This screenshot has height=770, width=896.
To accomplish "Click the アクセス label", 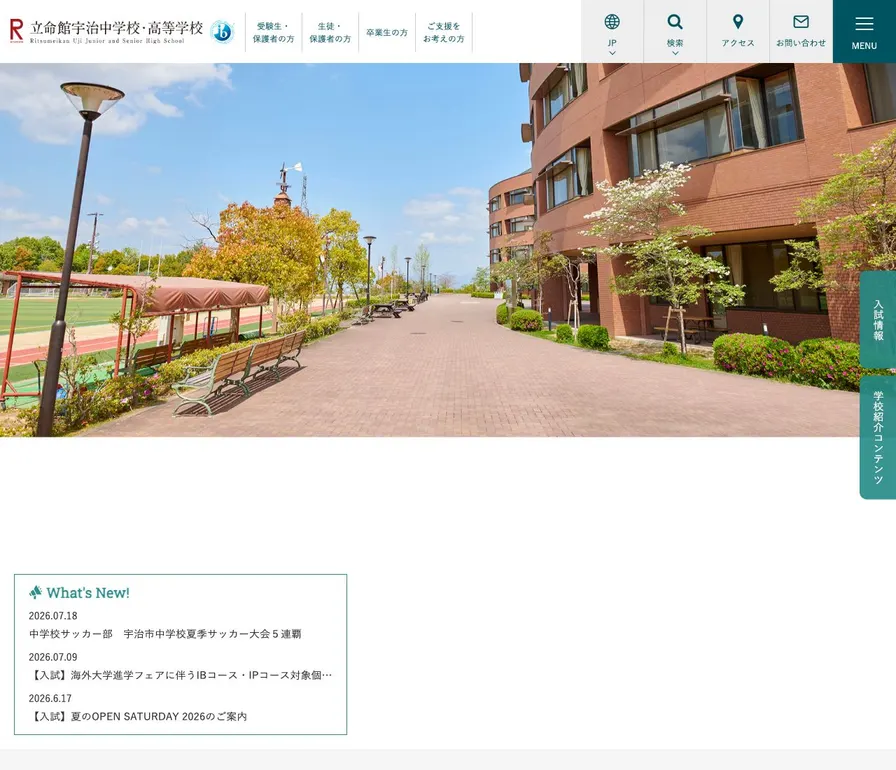I will pos(738,43).
